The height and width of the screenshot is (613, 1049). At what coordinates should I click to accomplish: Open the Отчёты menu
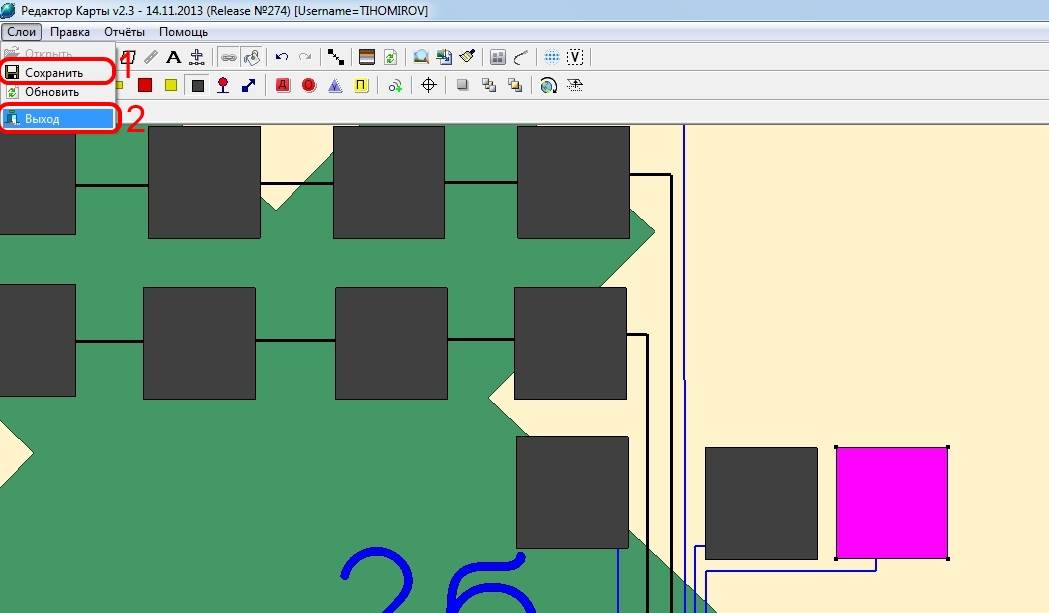pos(124,31)
